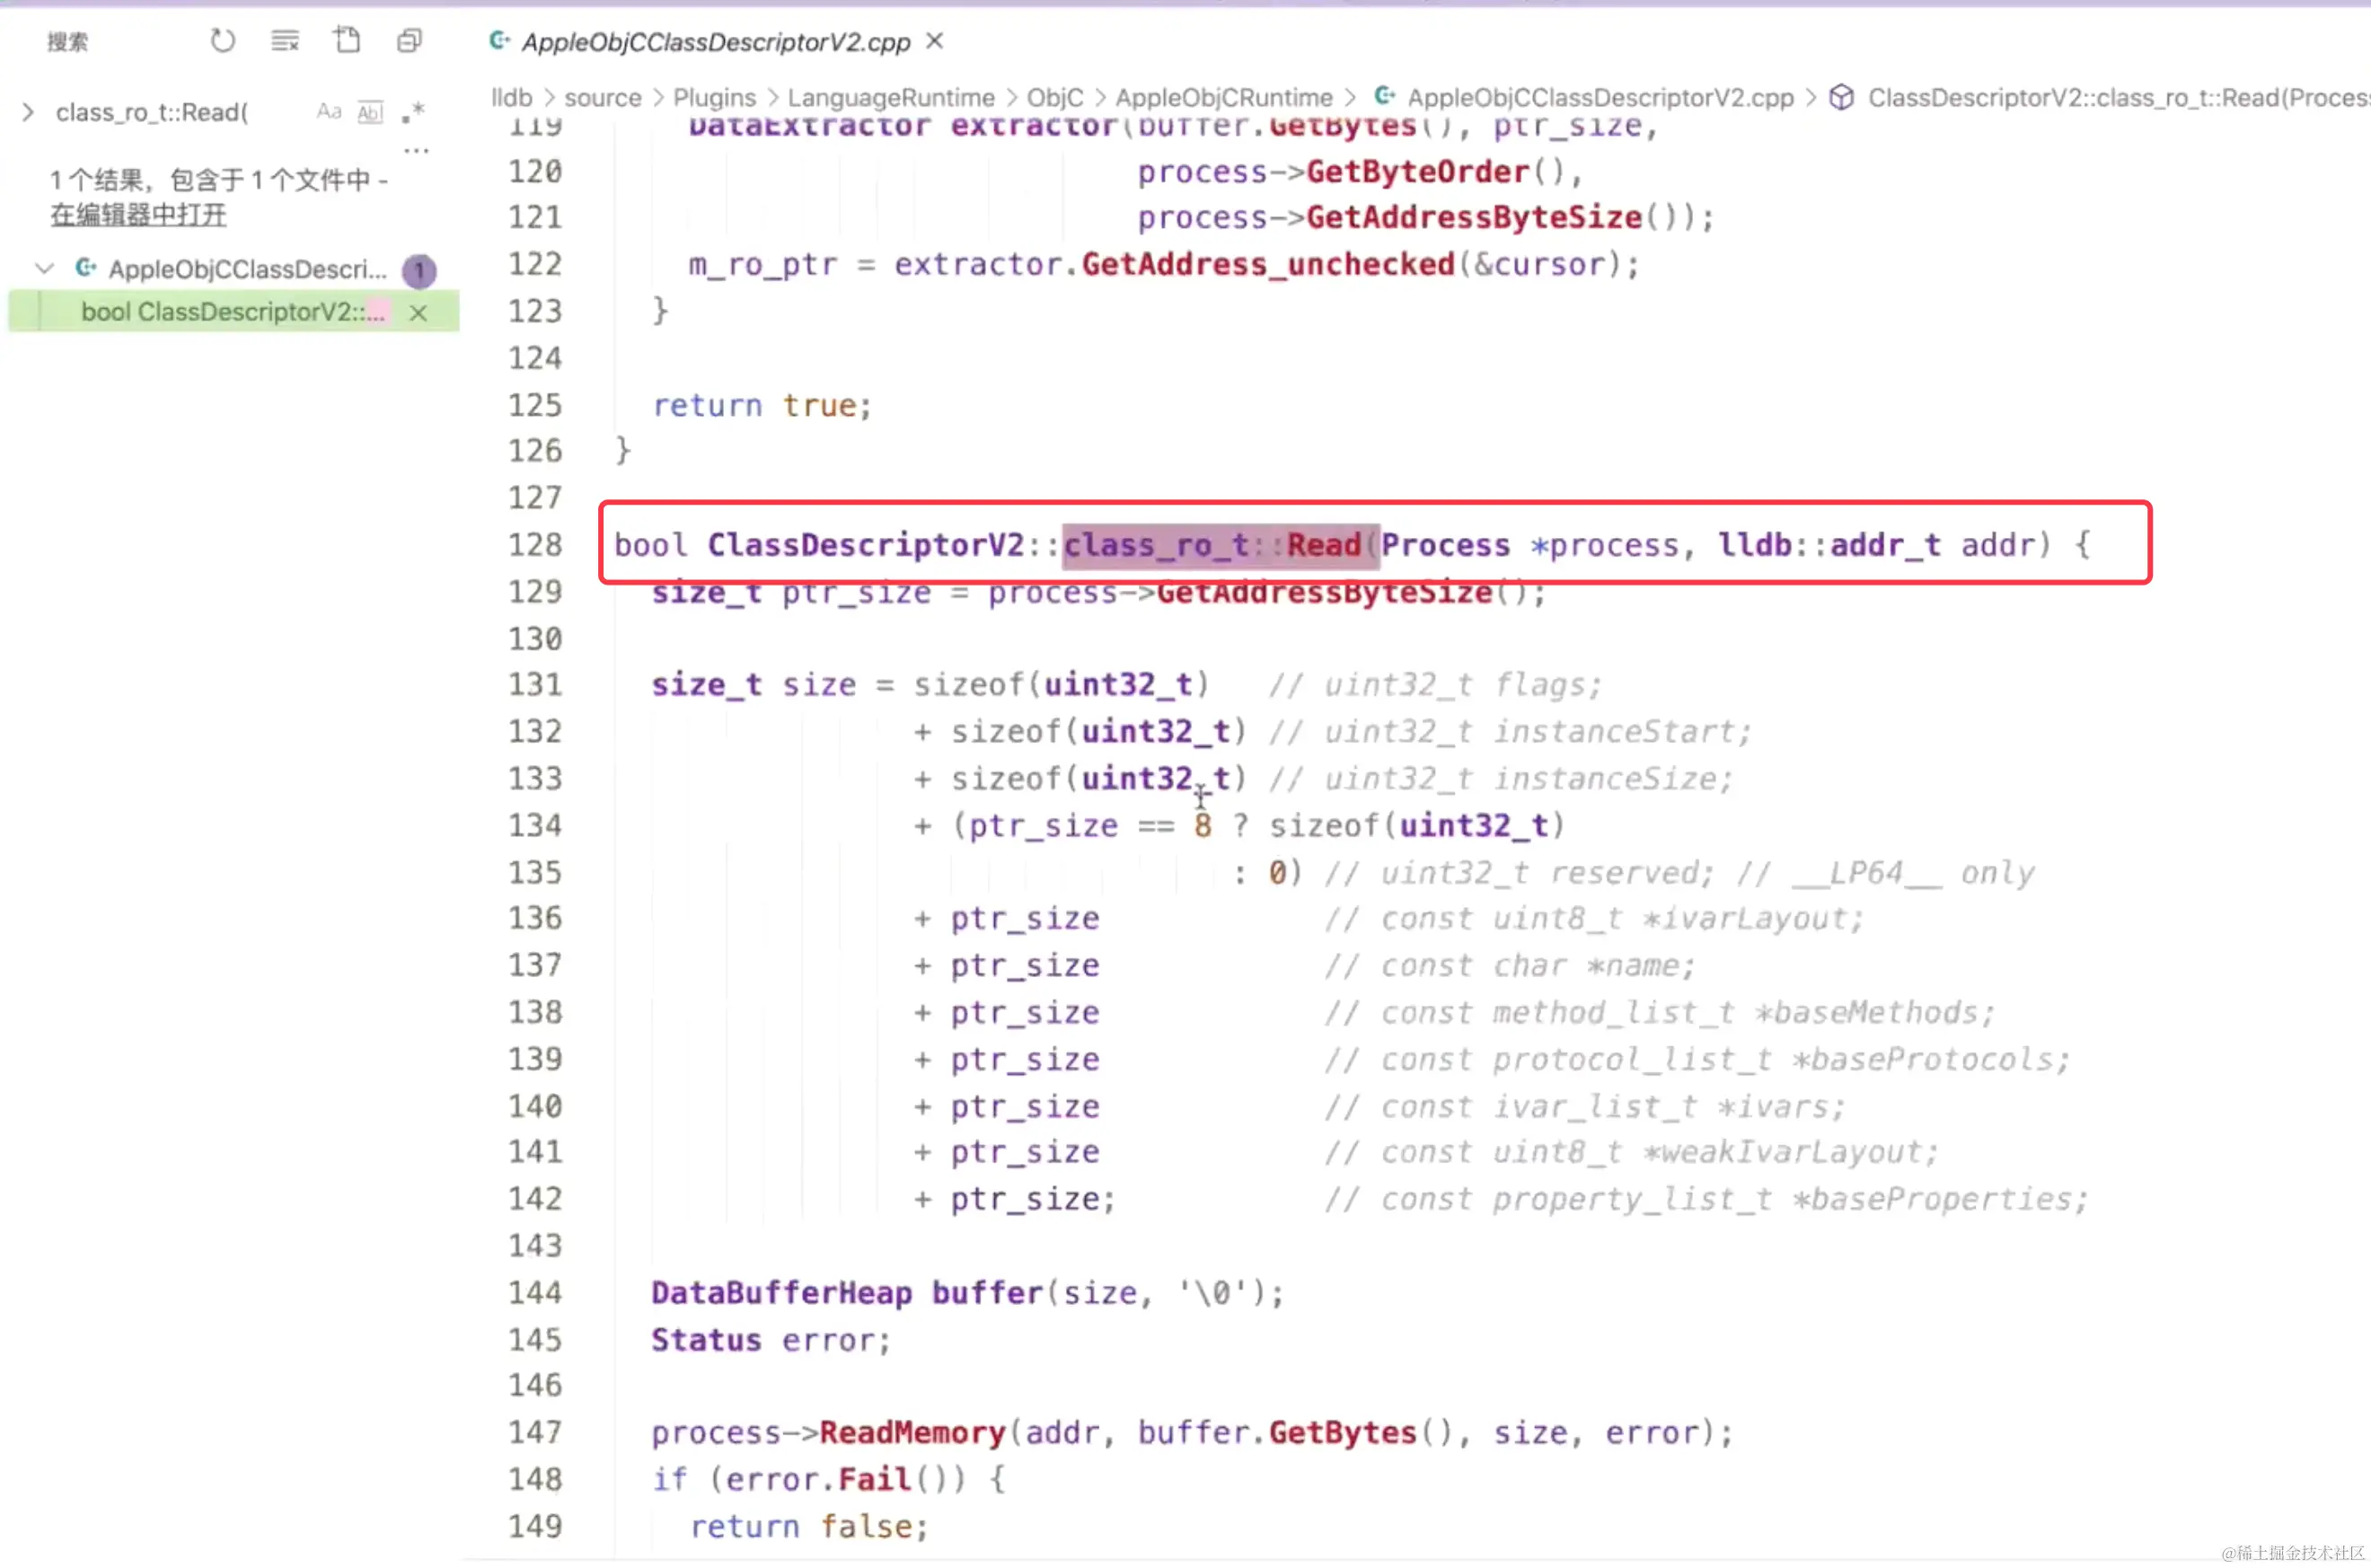Click the result count badge
This screenshot has width=2371, height=1568.
[419, 270]
